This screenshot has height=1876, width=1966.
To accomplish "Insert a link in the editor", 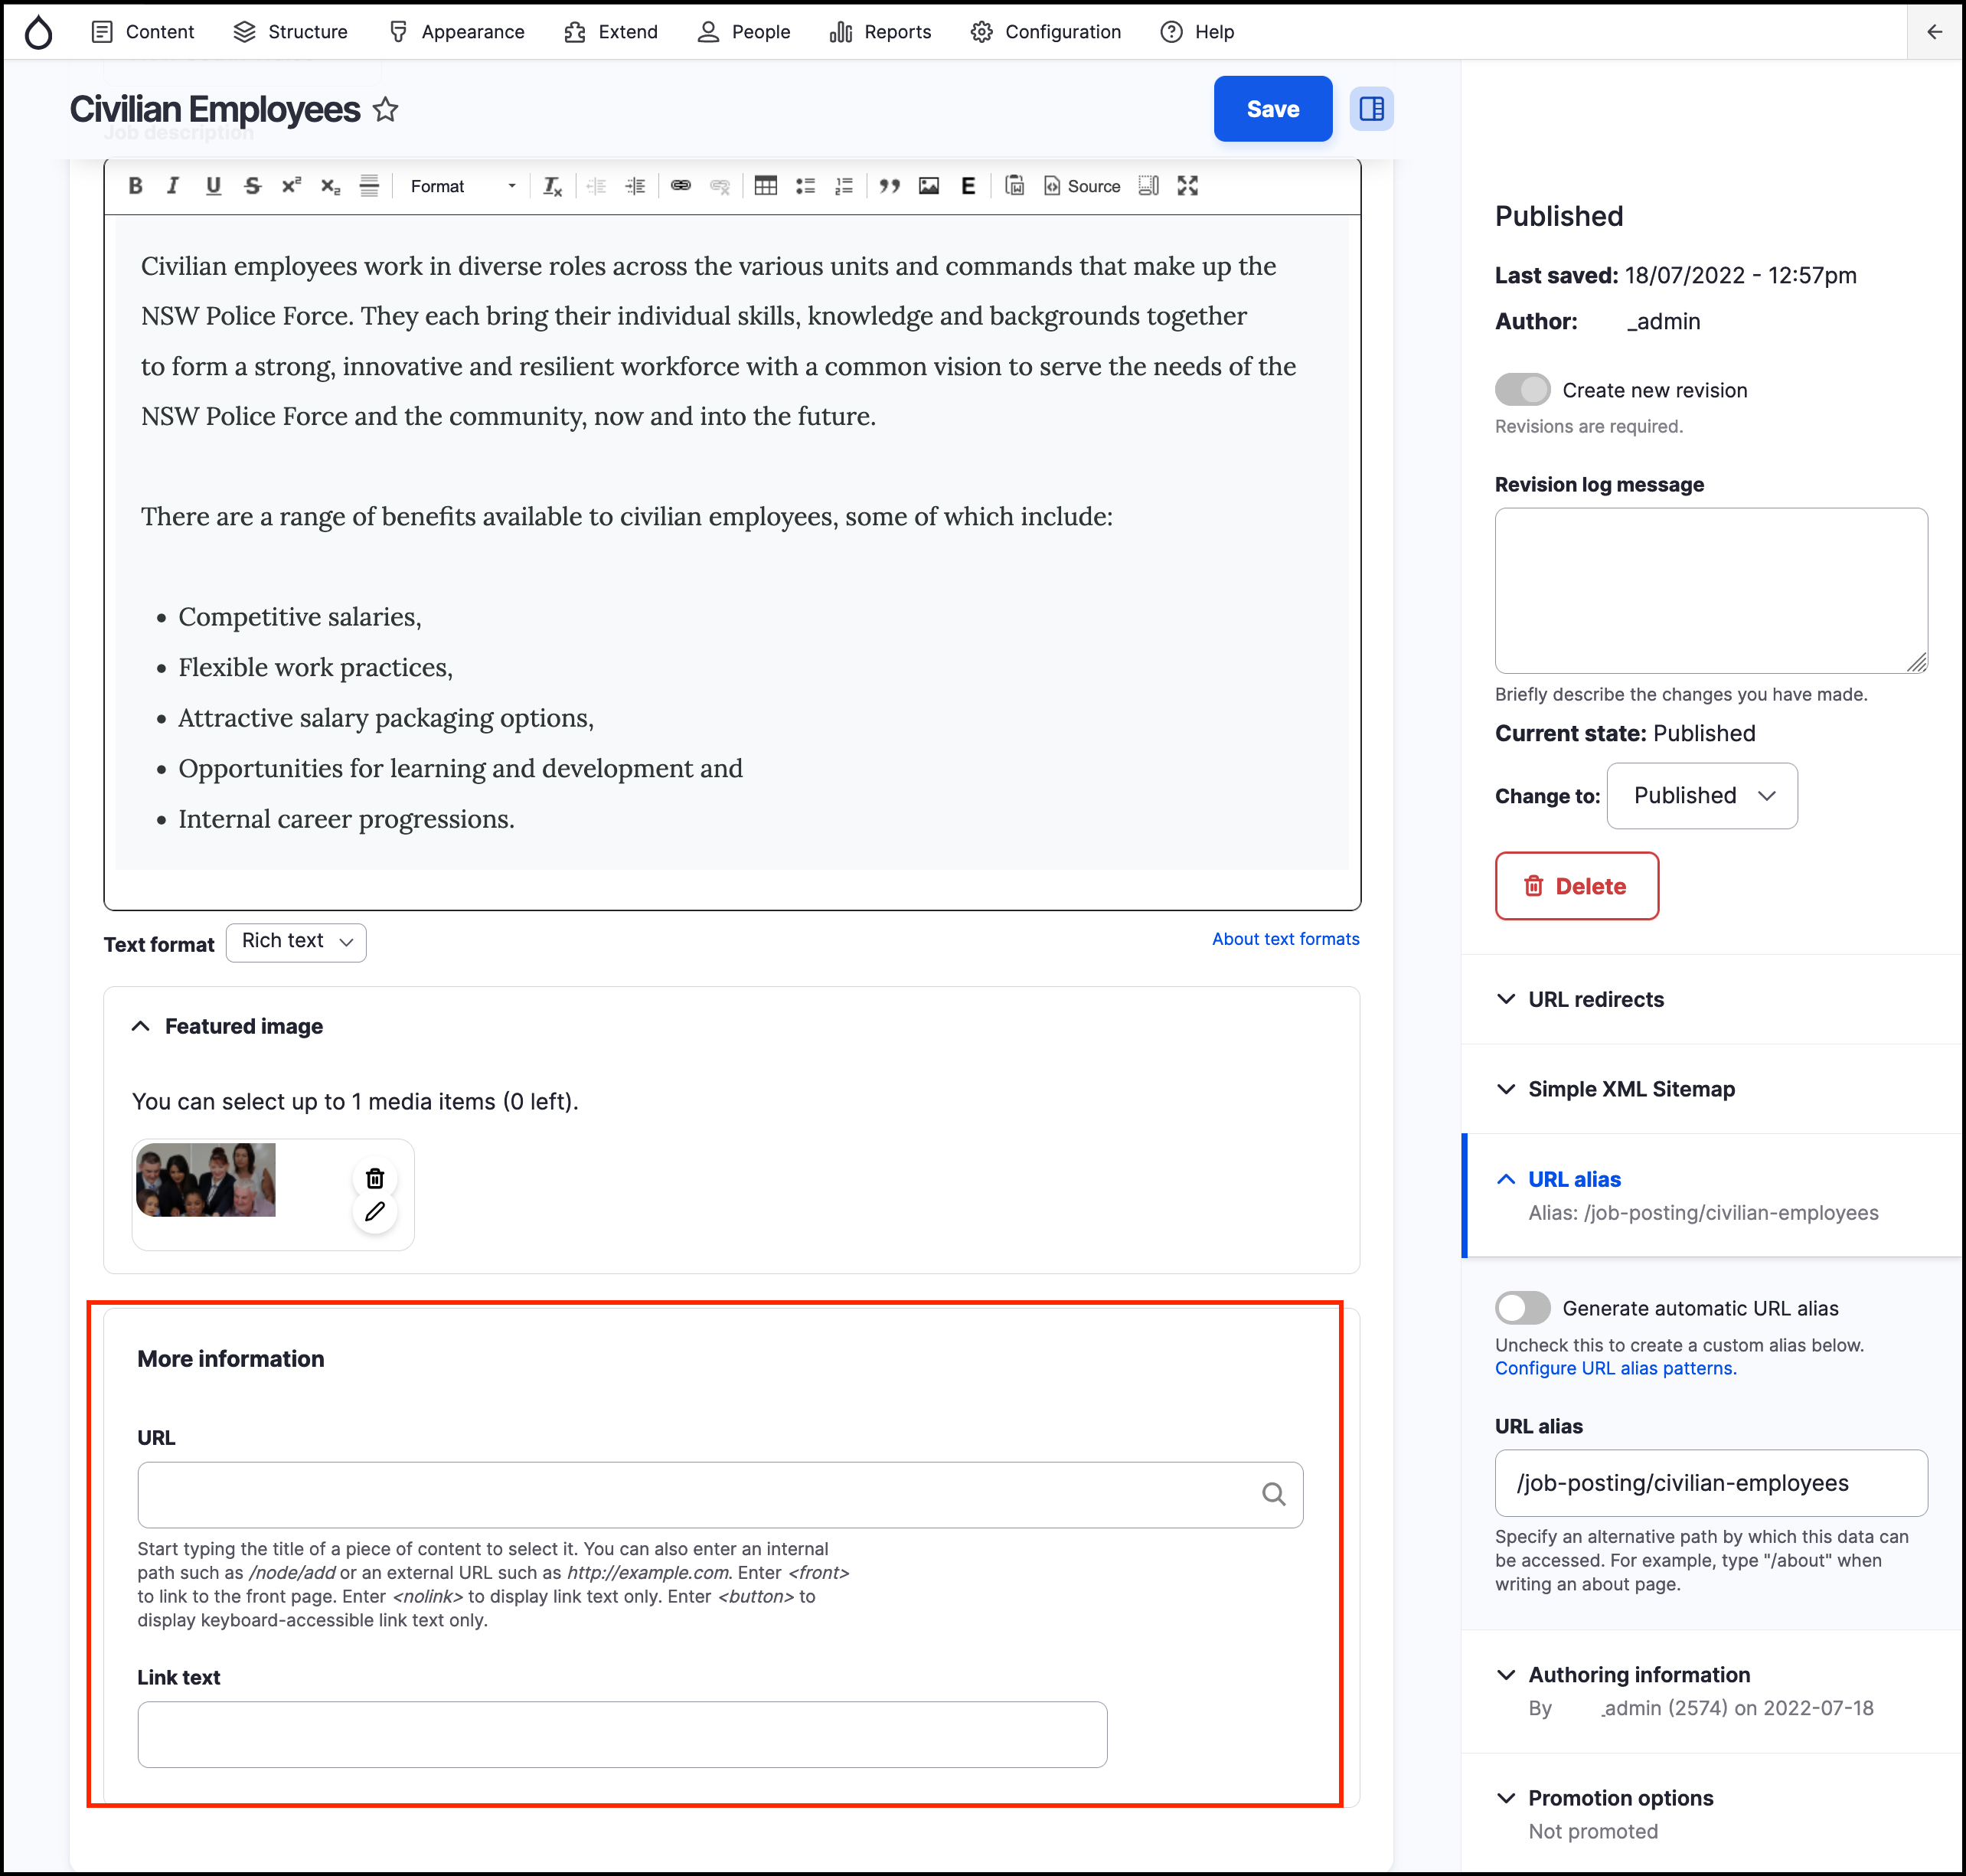I will tap(681, 186).
